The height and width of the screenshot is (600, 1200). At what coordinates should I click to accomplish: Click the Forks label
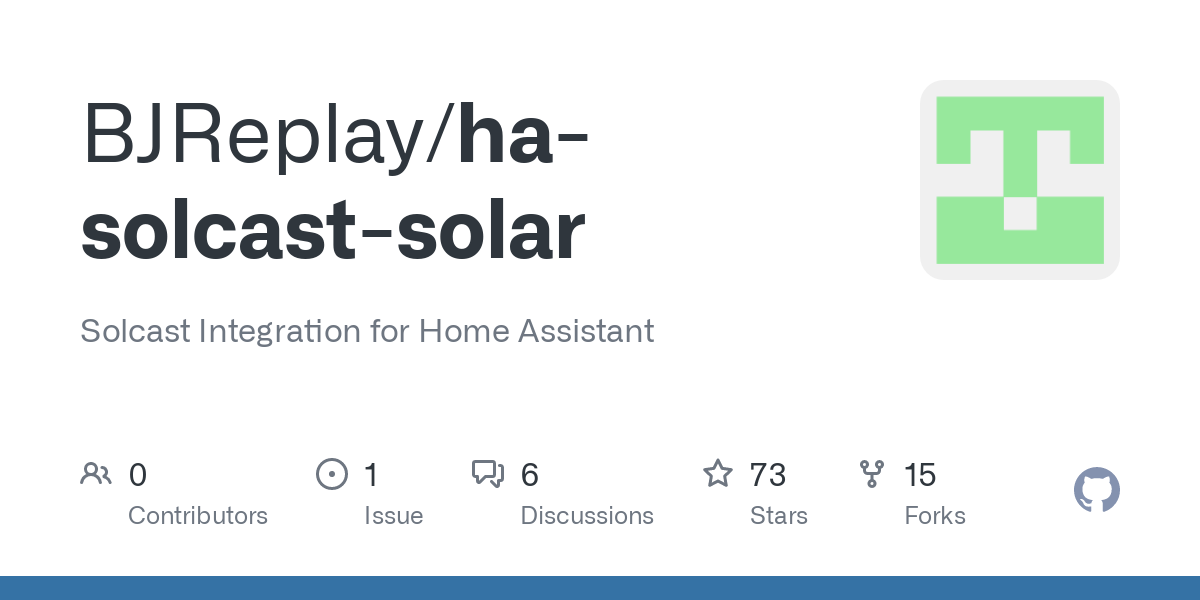(x=935, y=516)
